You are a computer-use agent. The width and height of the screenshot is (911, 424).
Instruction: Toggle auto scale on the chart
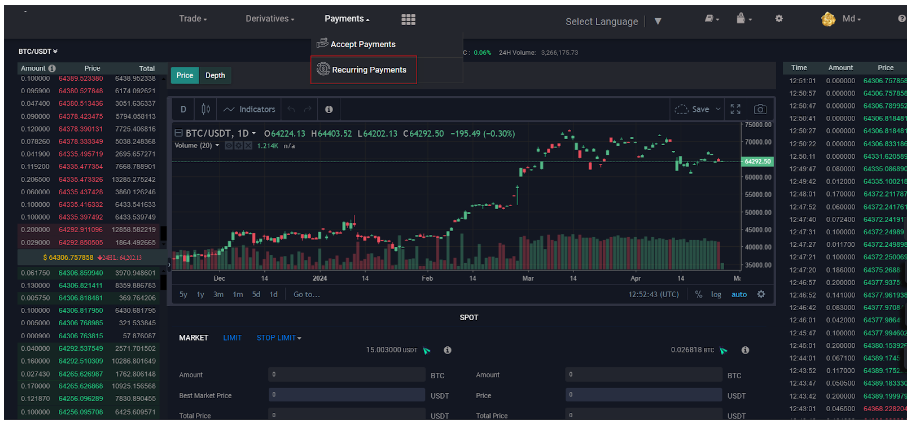point(738,294)
